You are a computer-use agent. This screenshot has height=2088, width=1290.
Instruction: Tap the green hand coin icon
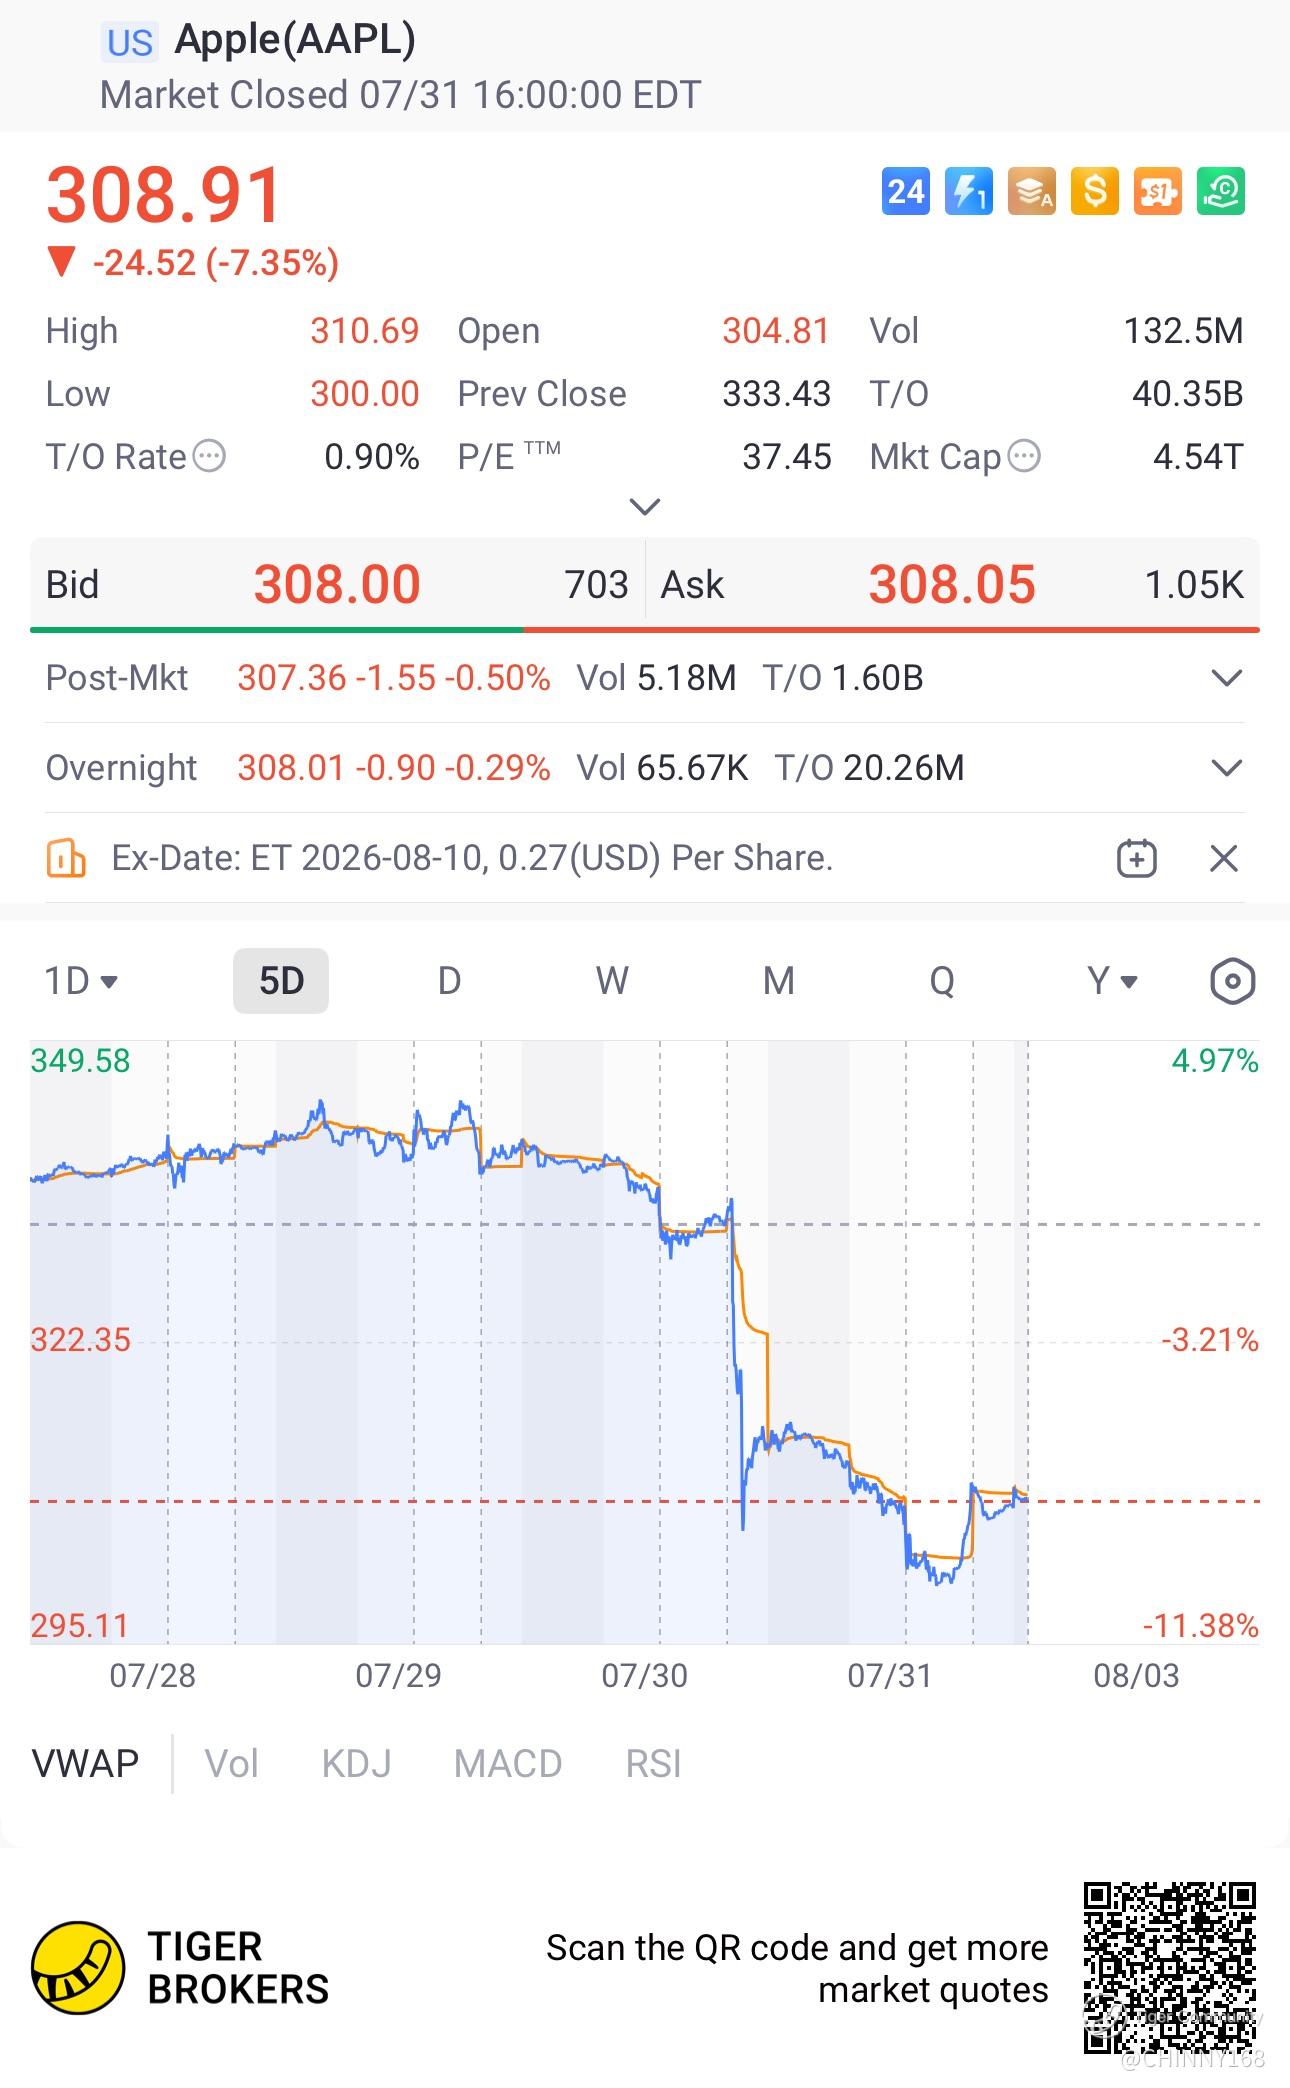pos(1221,191)
